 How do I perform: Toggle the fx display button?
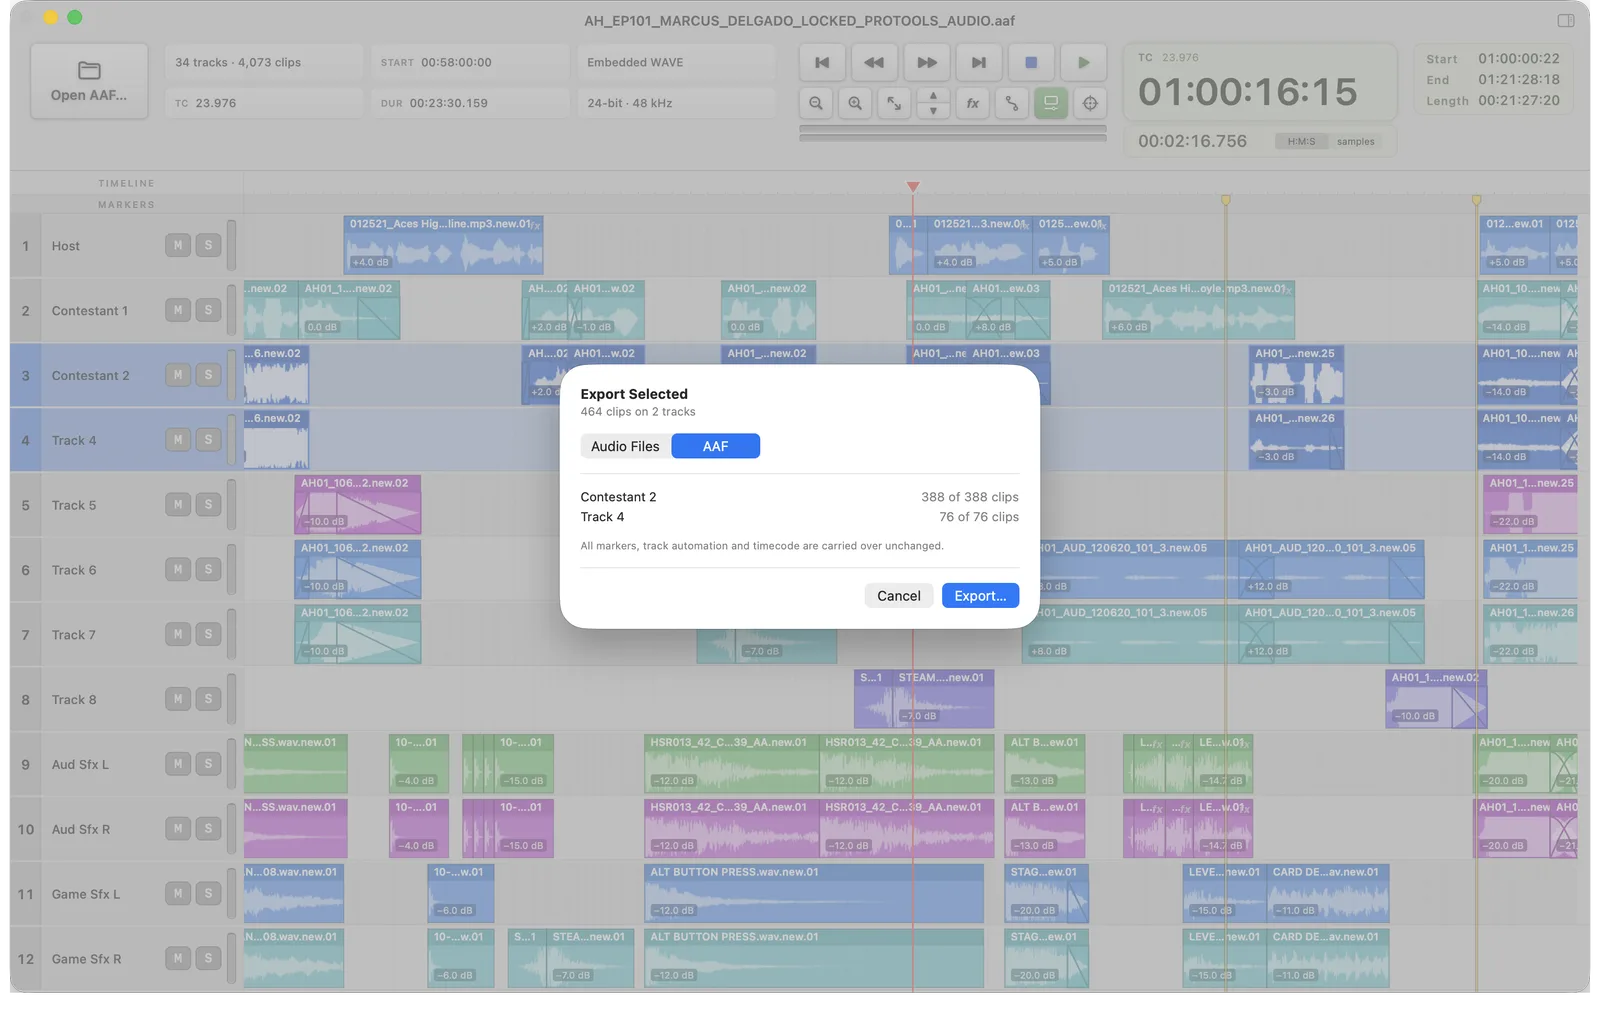(972, 103)
